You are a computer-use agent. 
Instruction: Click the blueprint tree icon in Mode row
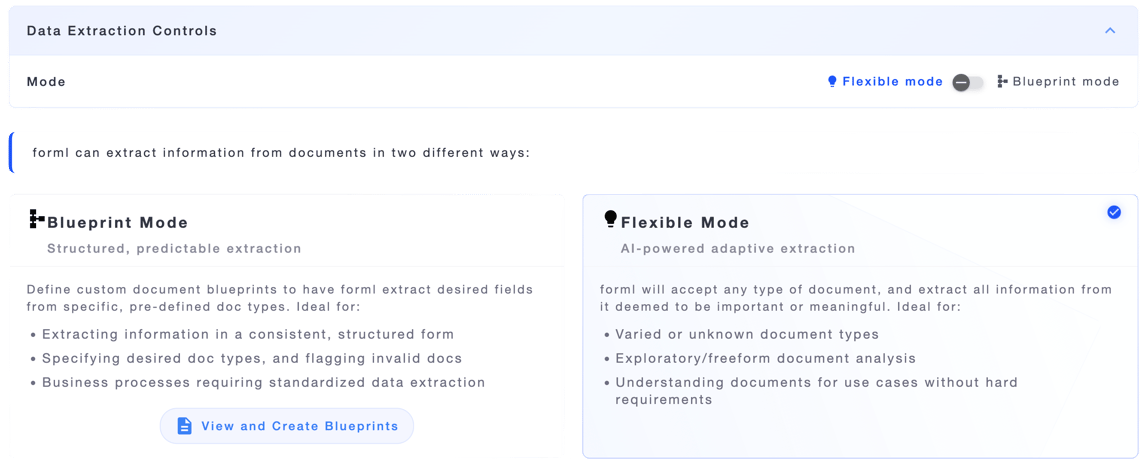tap(1003, 81)
